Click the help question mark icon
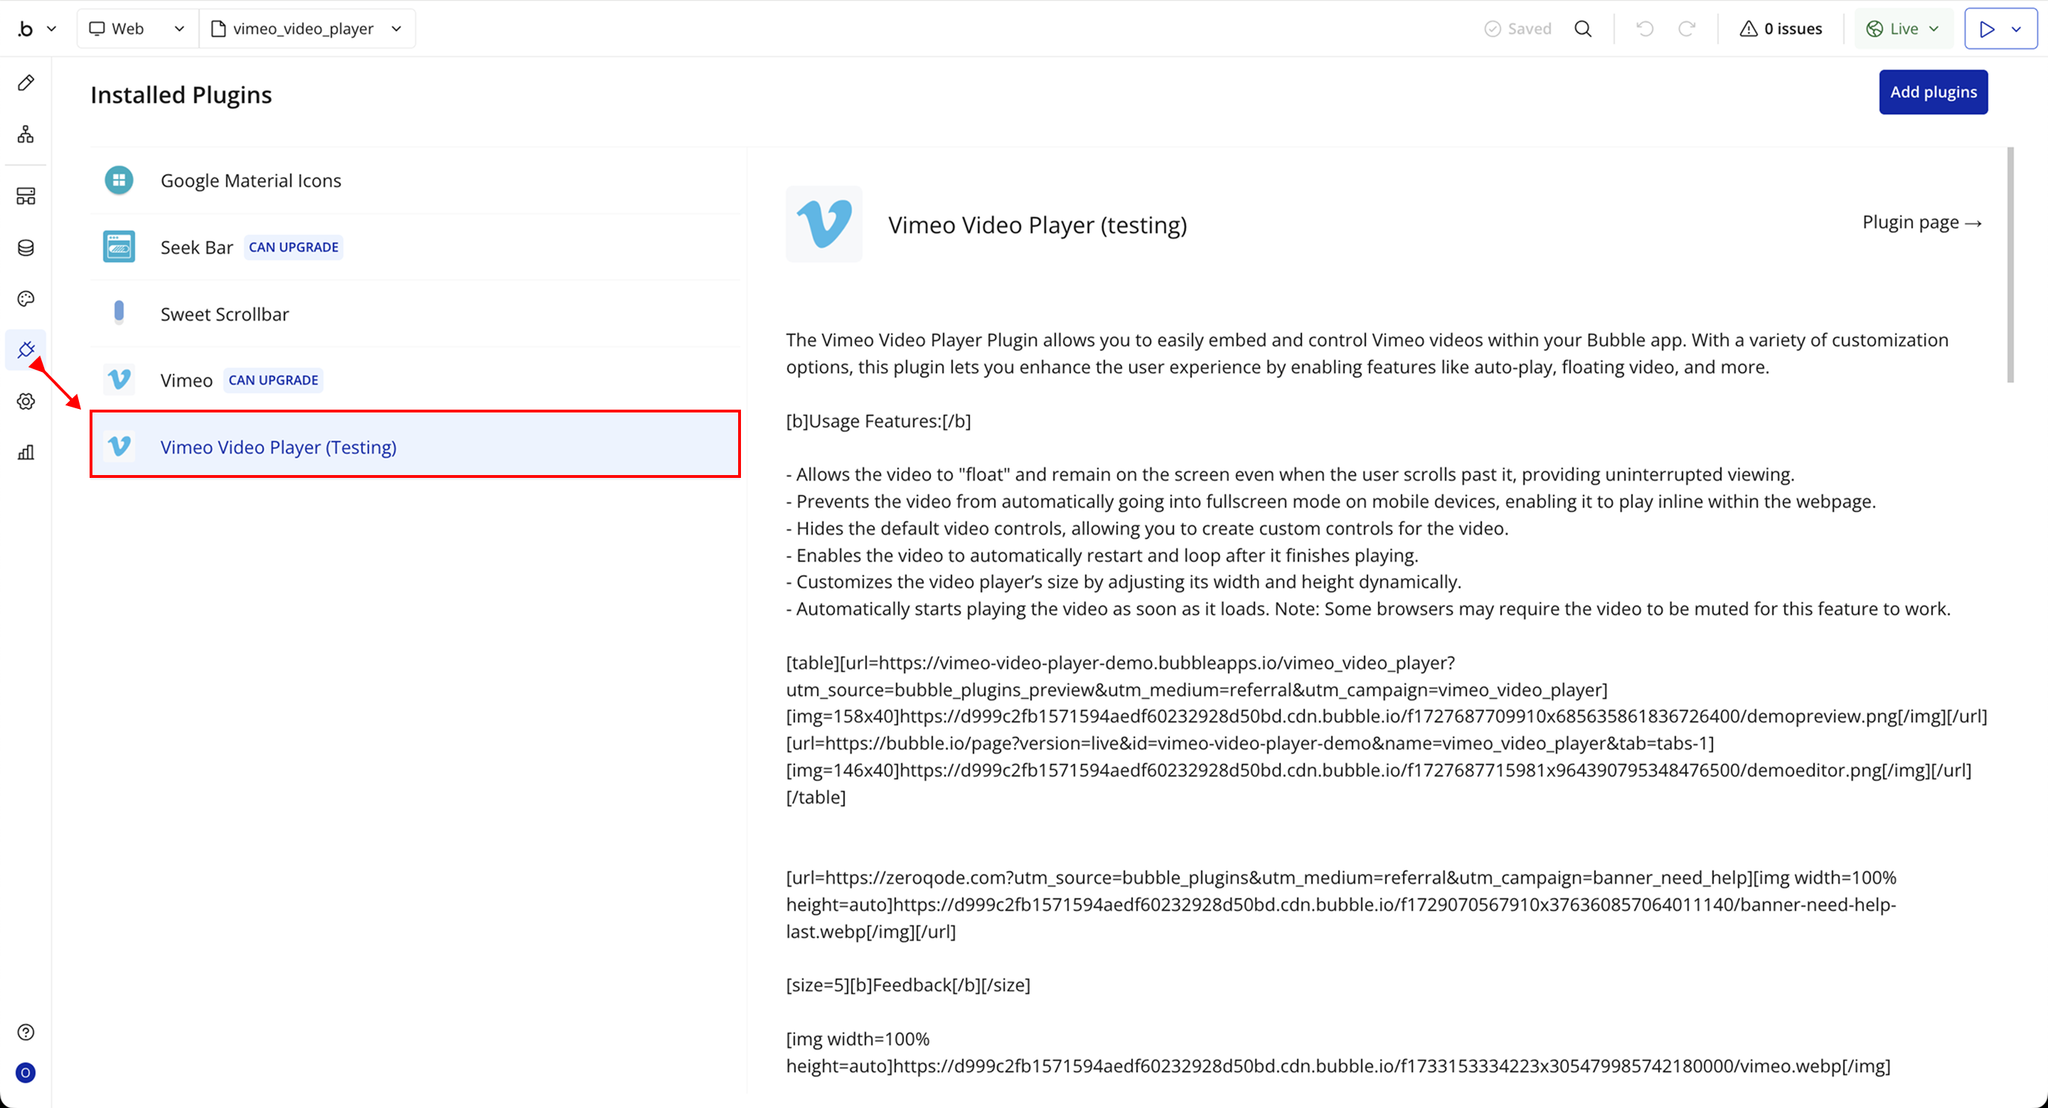The height and width of the screenshot is (1108, 2048). pyautogui.click(x=26, y=1032)
